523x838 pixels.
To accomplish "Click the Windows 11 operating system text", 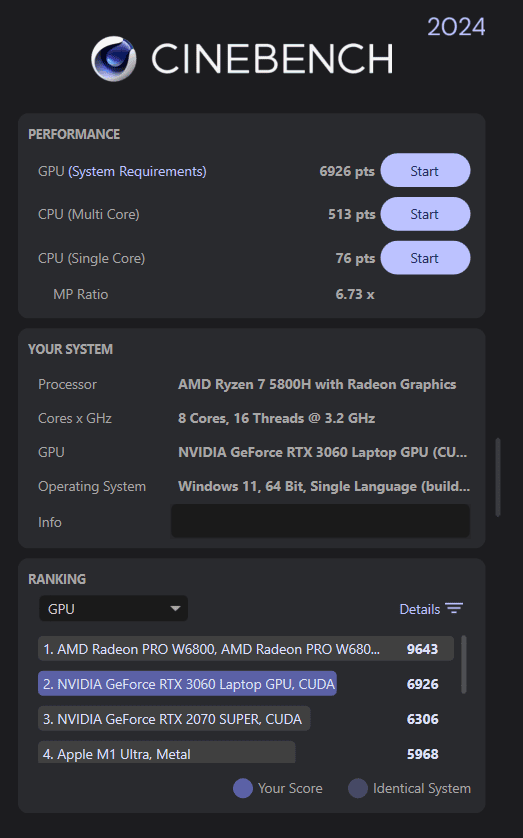I will pos(324,486).
